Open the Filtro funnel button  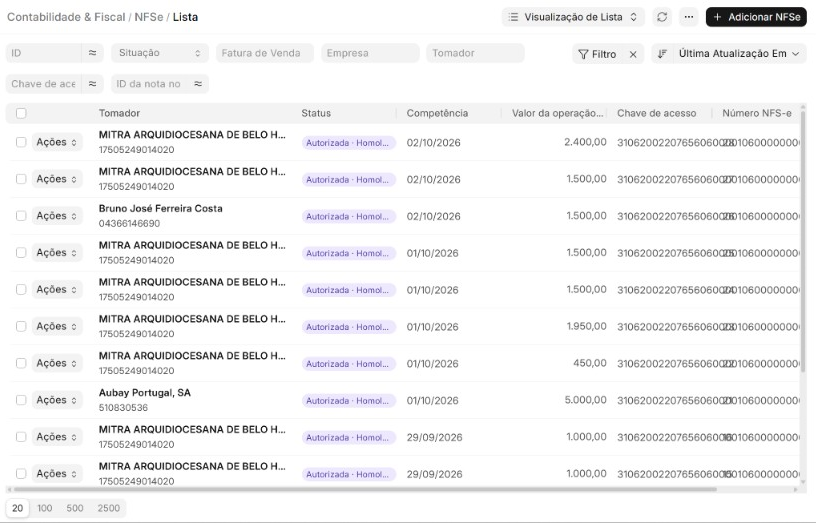coord(597,54)
